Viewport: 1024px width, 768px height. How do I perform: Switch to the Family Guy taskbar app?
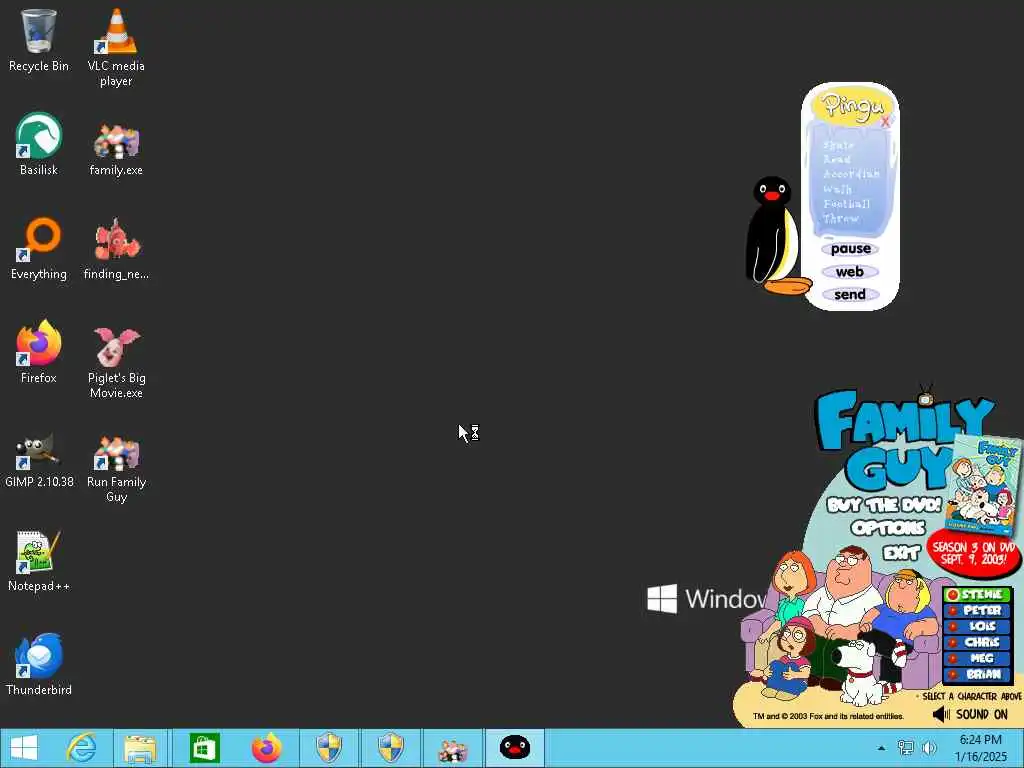coord(453,748)
